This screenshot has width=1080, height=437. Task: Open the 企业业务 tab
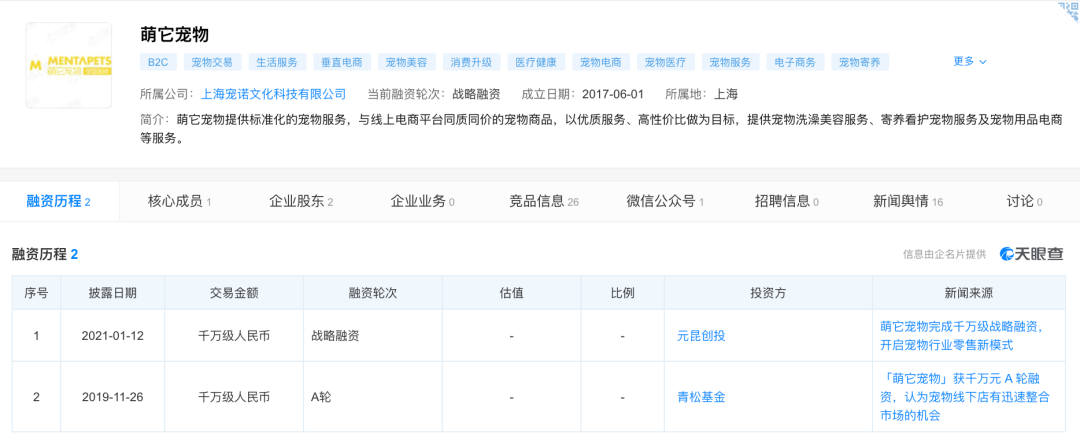click(422, 202)
